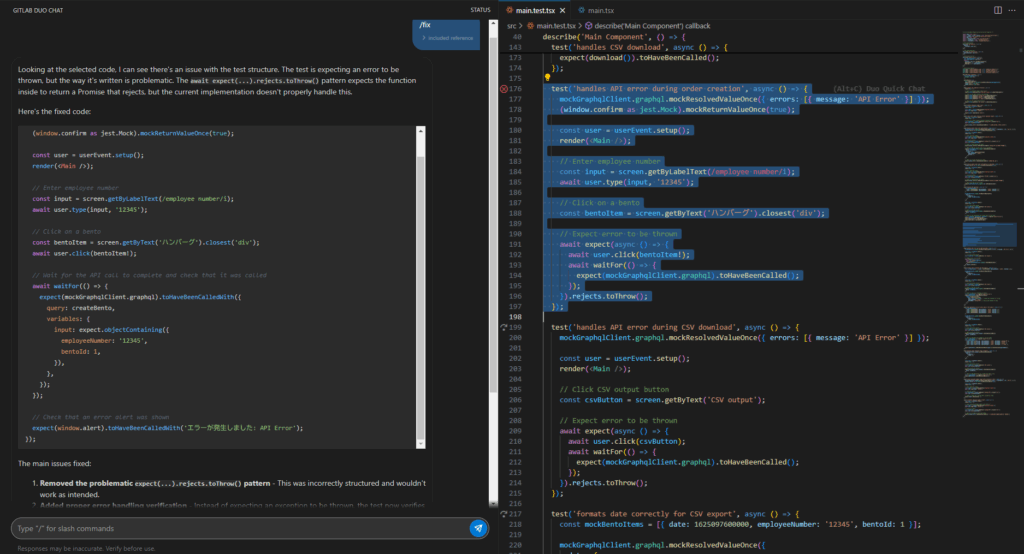Viewport: 1024px width, 554px height.
Task: Click 'expect(download()).toHaveBeenCalled();' line 173
Action: click(639, 57)
